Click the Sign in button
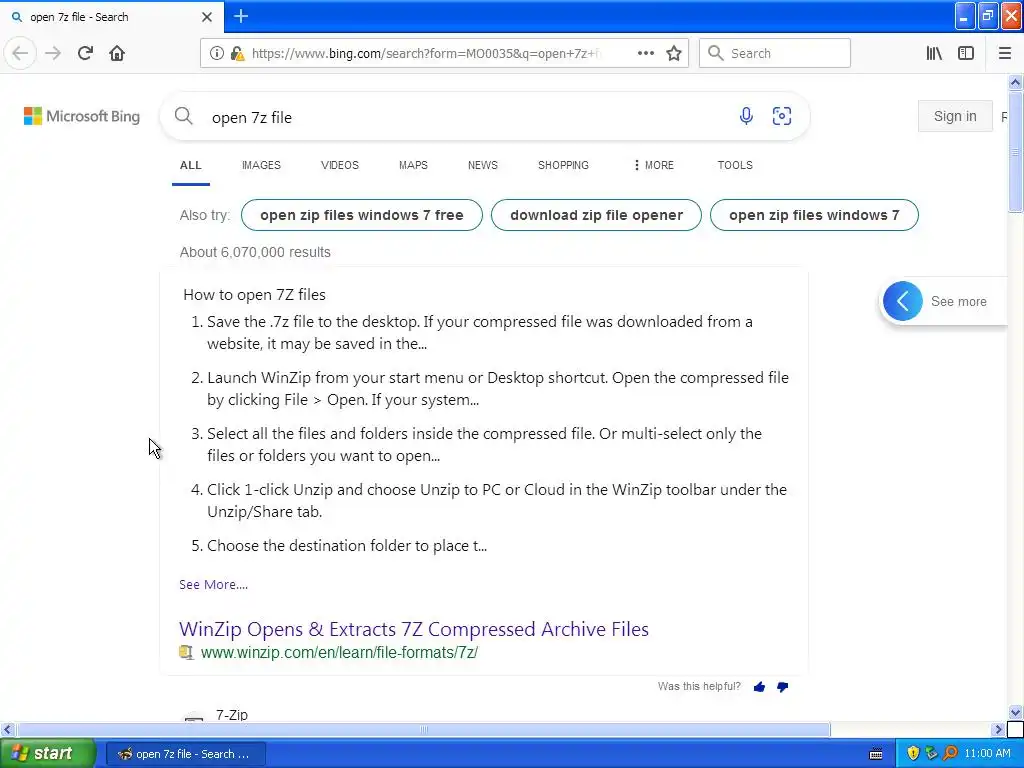This screenshot has height=768, width=1024. tap(955, 116)
